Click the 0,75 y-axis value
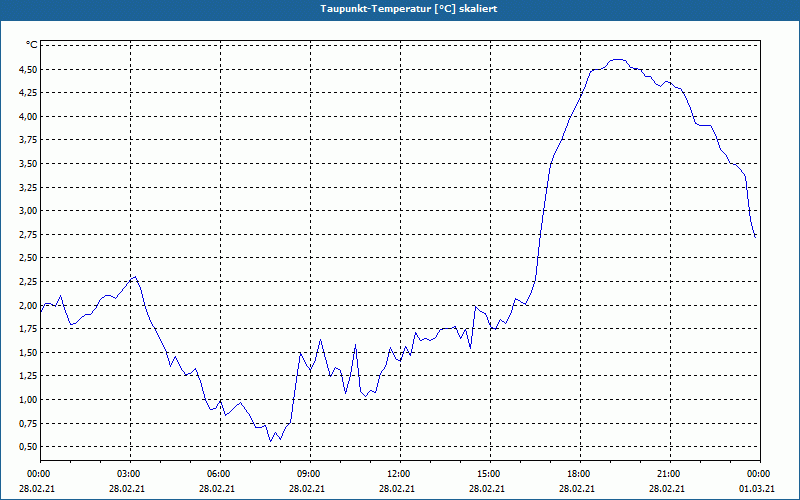This screenshot has height=500, width=800. pos(28,423)
